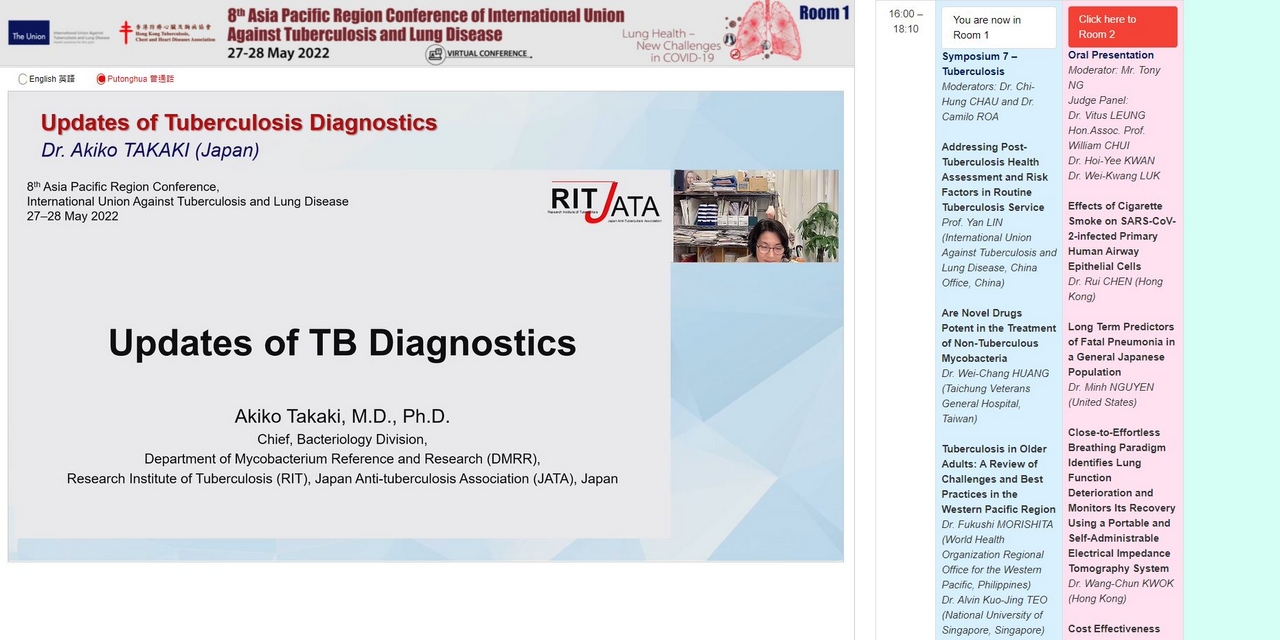
Task: Select the 'Close-to-Effortless Breathing Paradigm' talk title
Action: (x=1121, y=500)
